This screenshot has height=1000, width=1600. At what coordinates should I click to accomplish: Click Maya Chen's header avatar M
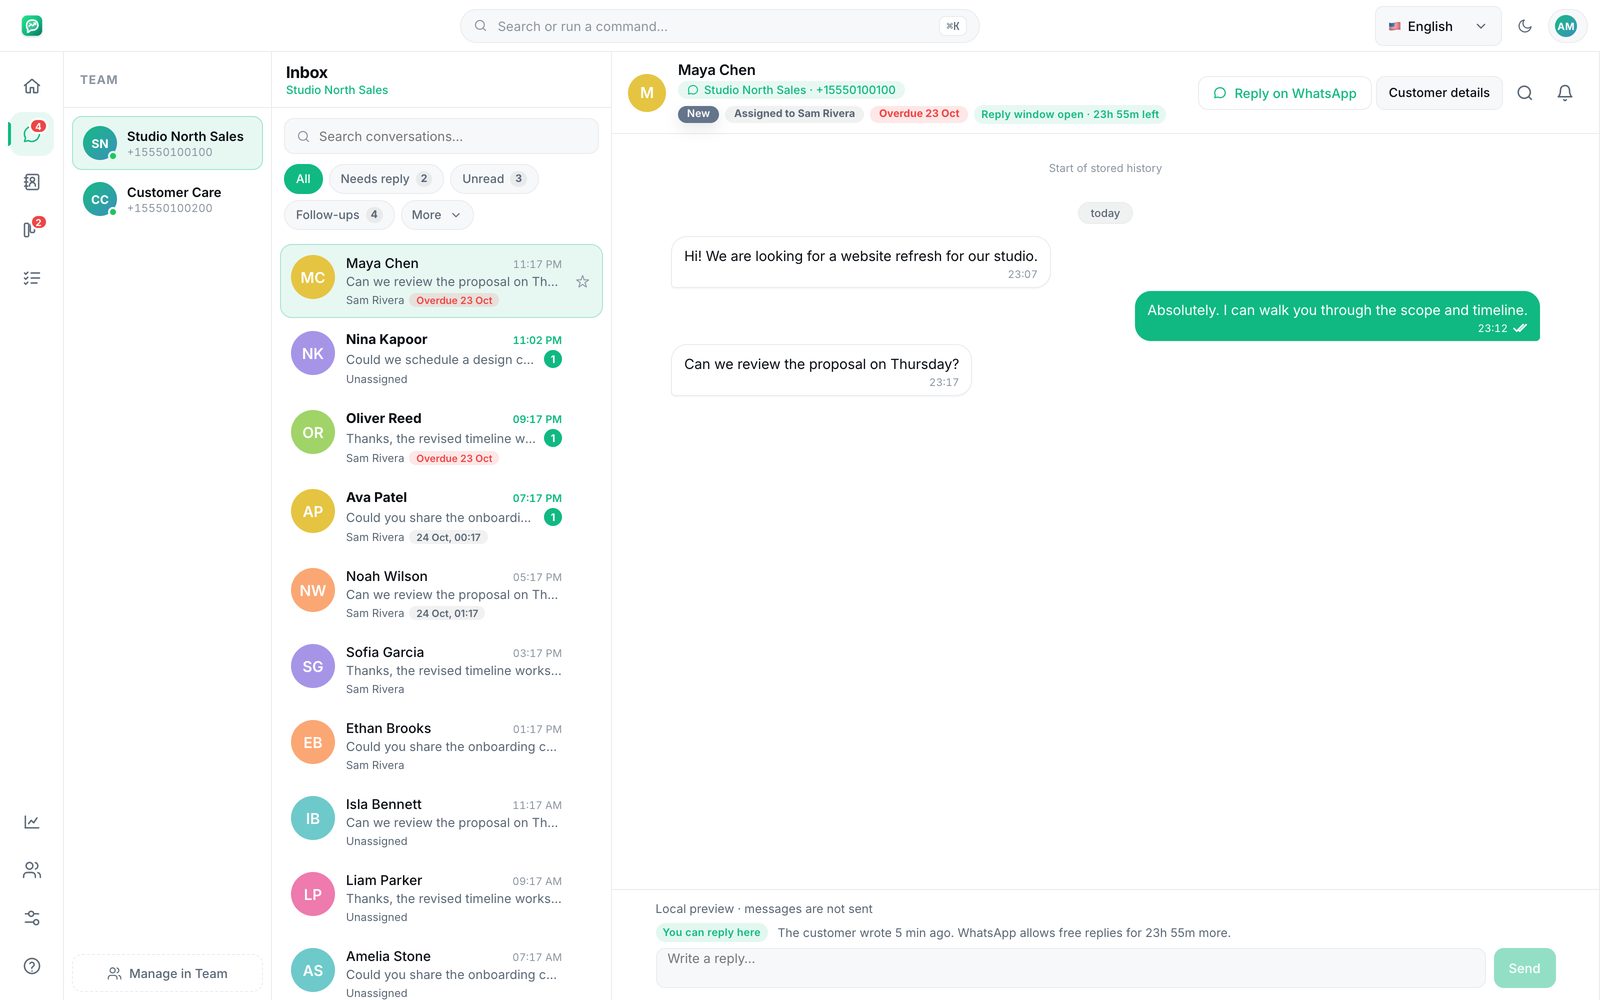647,93
